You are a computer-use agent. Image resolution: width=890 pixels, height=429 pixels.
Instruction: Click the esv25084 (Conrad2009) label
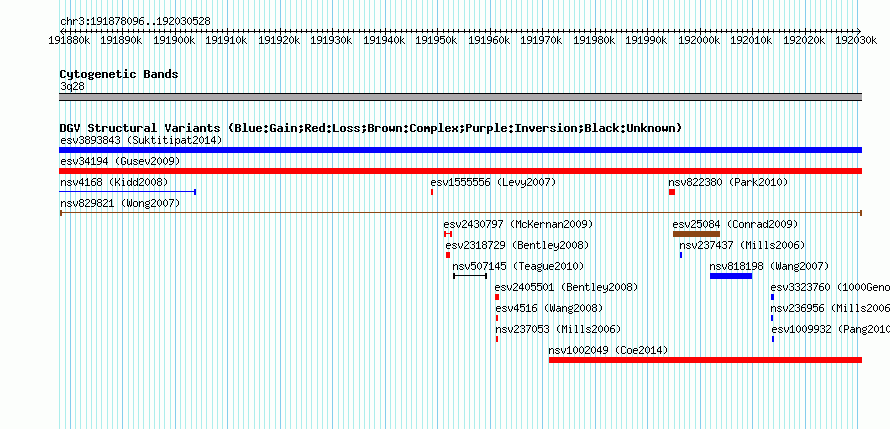[735, 224]
